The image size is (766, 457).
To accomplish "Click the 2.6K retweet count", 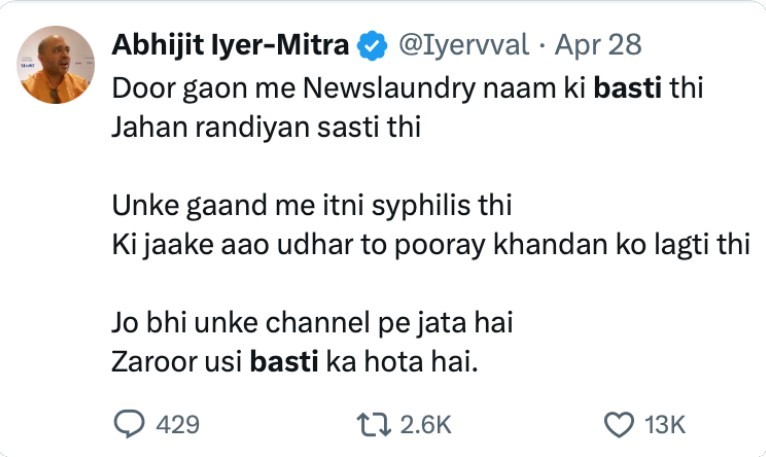I will [x=426, y=424].
